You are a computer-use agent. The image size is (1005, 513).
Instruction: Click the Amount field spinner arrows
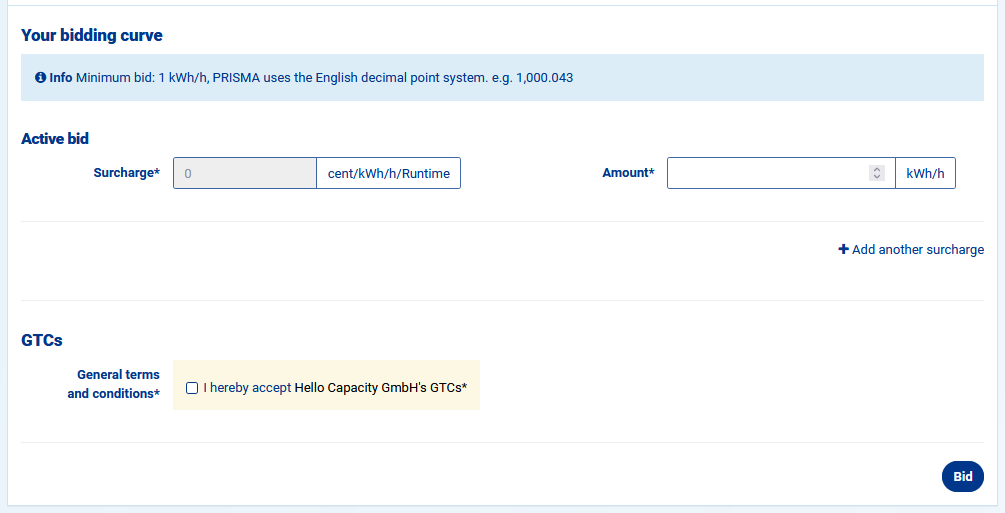(877, 173)
